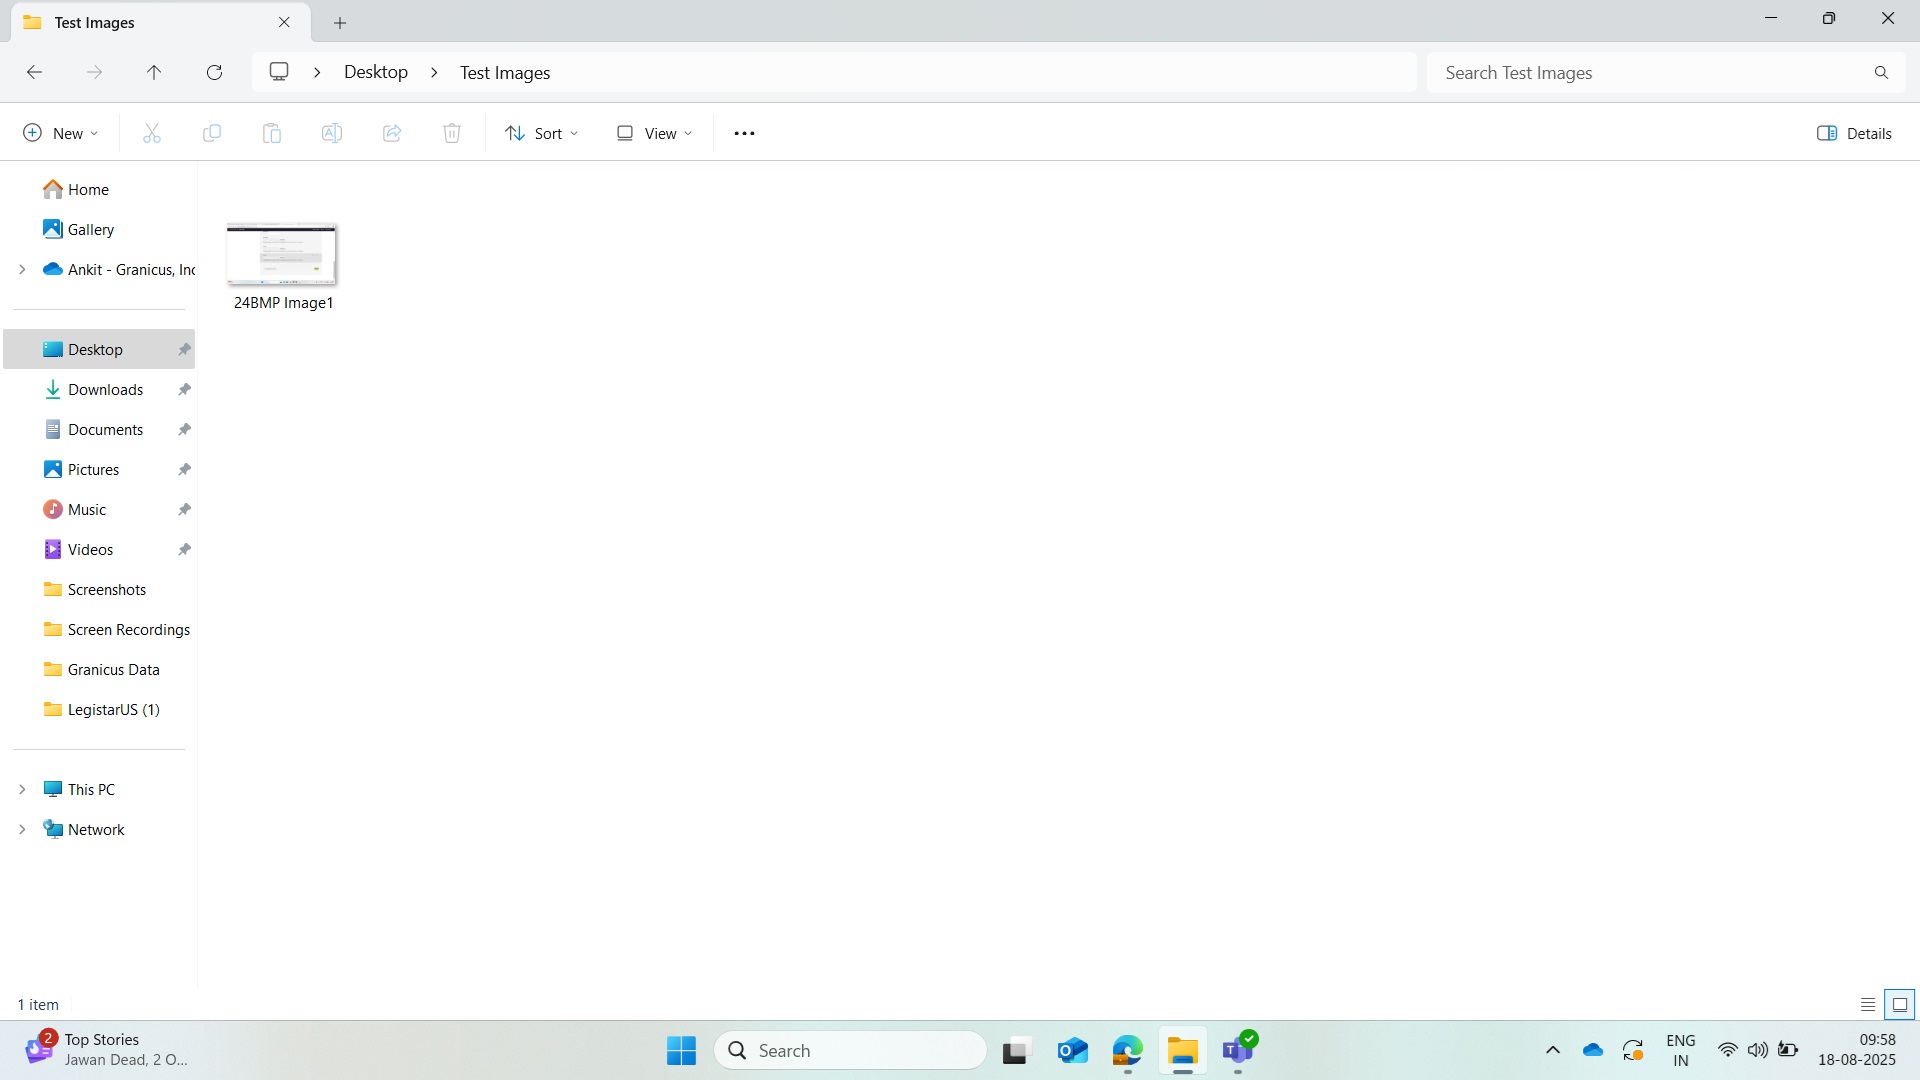
Task: Switch to details list view layout icon
Action: pos(1867,1004)
